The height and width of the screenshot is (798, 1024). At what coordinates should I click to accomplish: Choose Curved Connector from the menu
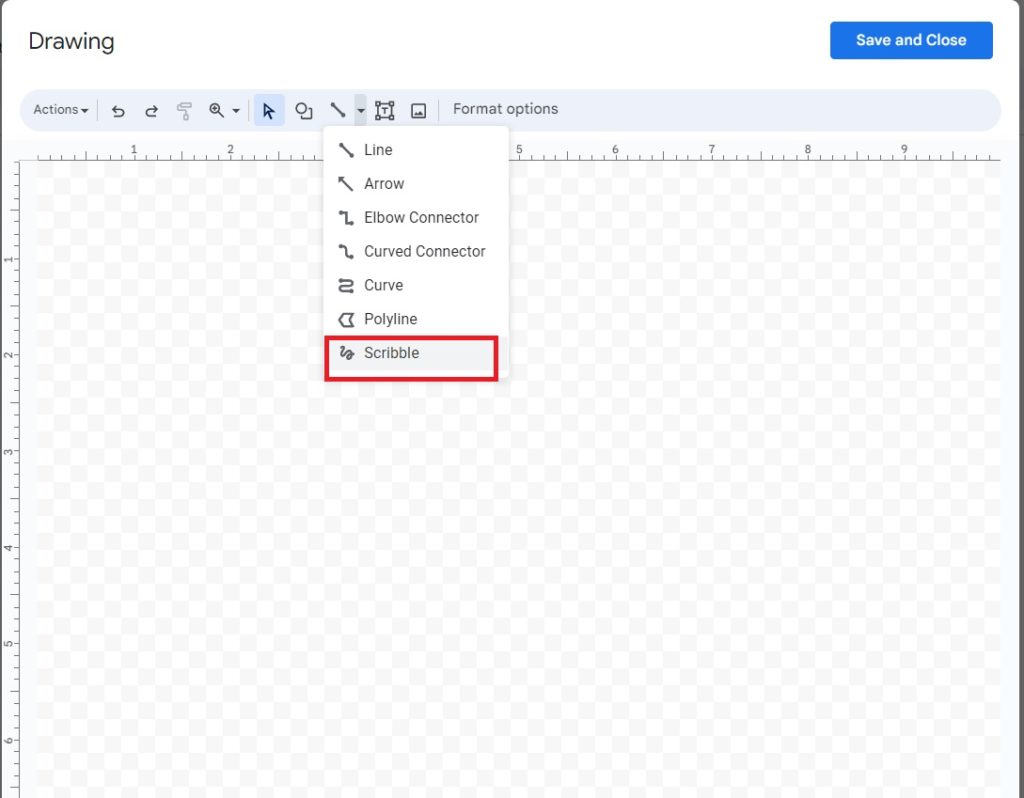tap(413, 251)
